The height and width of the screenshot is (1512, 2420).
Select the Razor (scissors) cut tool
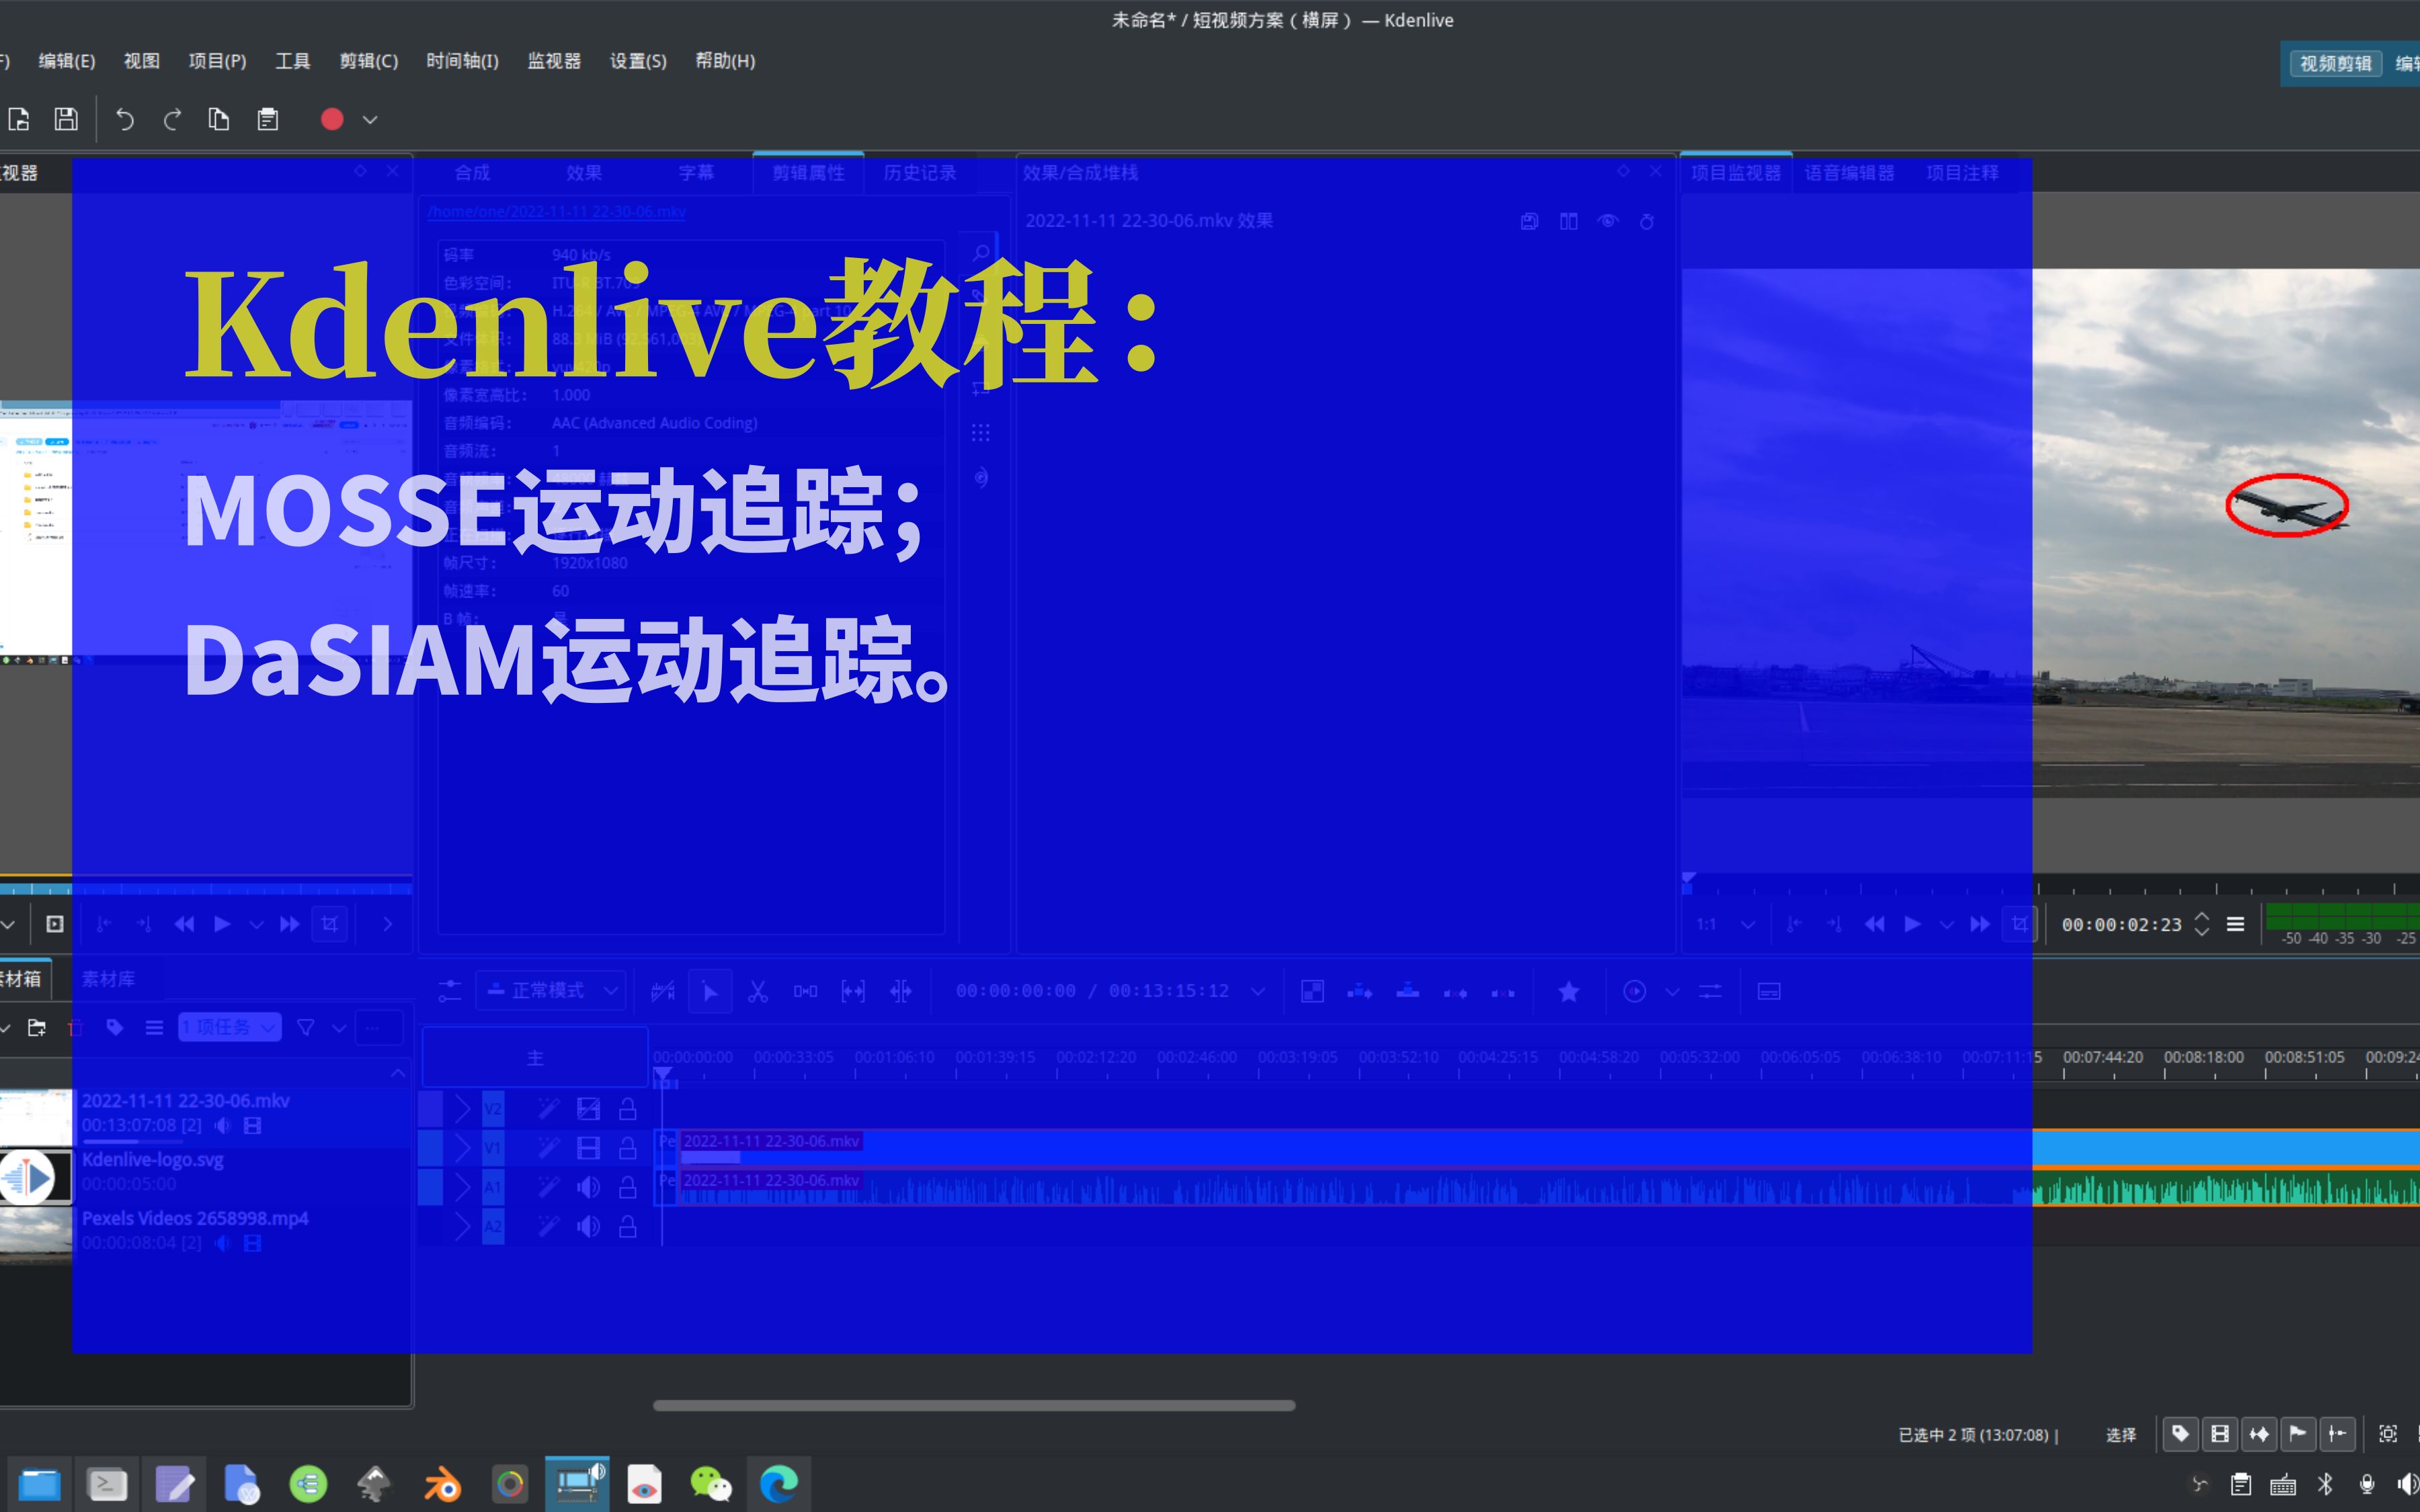(x=758, y=991)
